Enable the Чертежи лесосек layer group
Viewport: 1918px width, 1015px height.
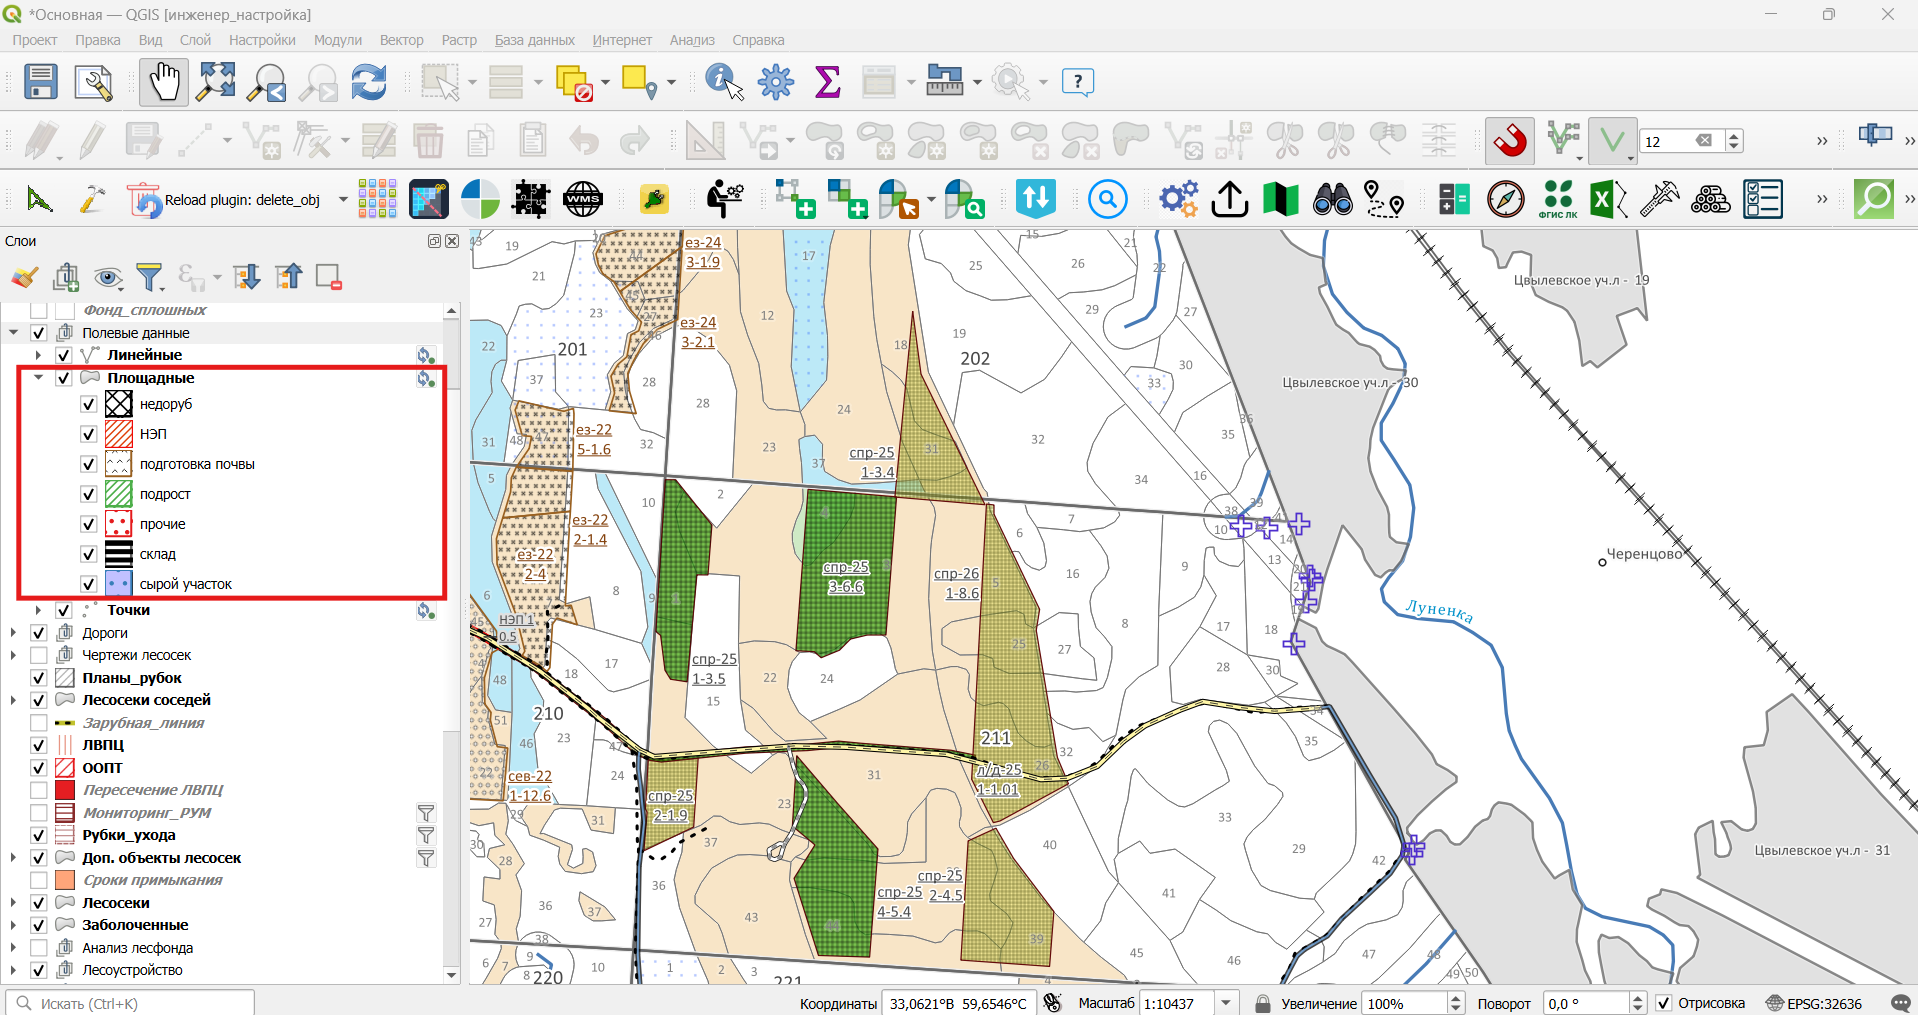coord(39,655)
